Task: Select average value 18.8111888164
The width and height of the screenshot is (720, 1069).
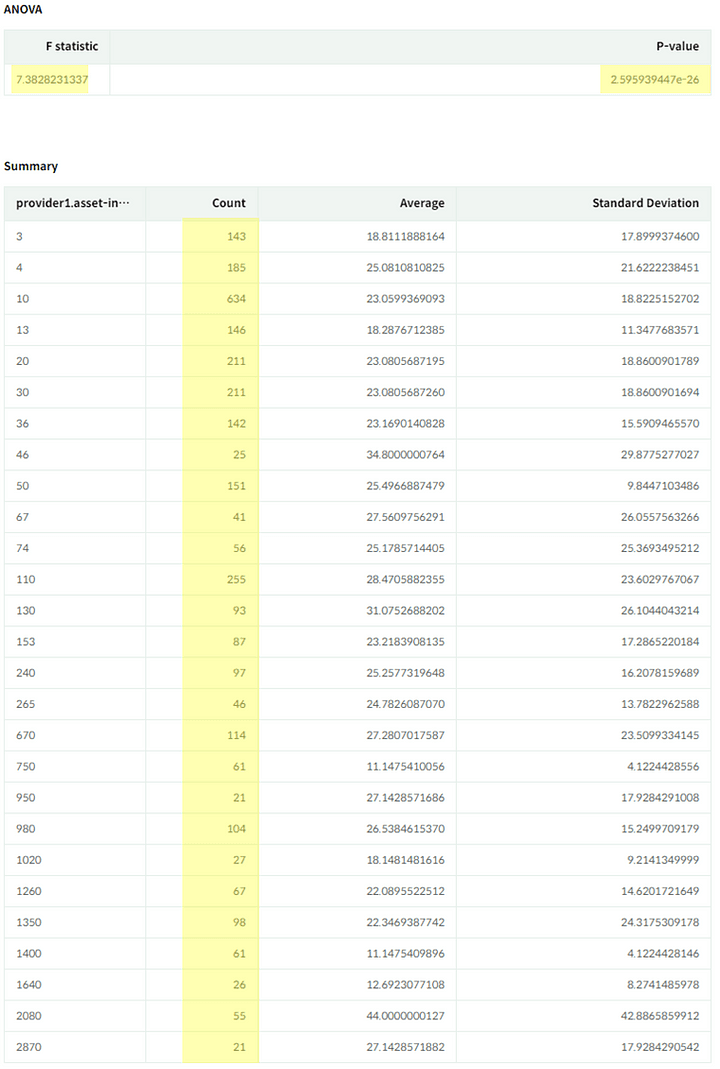Action: point(405,237)
